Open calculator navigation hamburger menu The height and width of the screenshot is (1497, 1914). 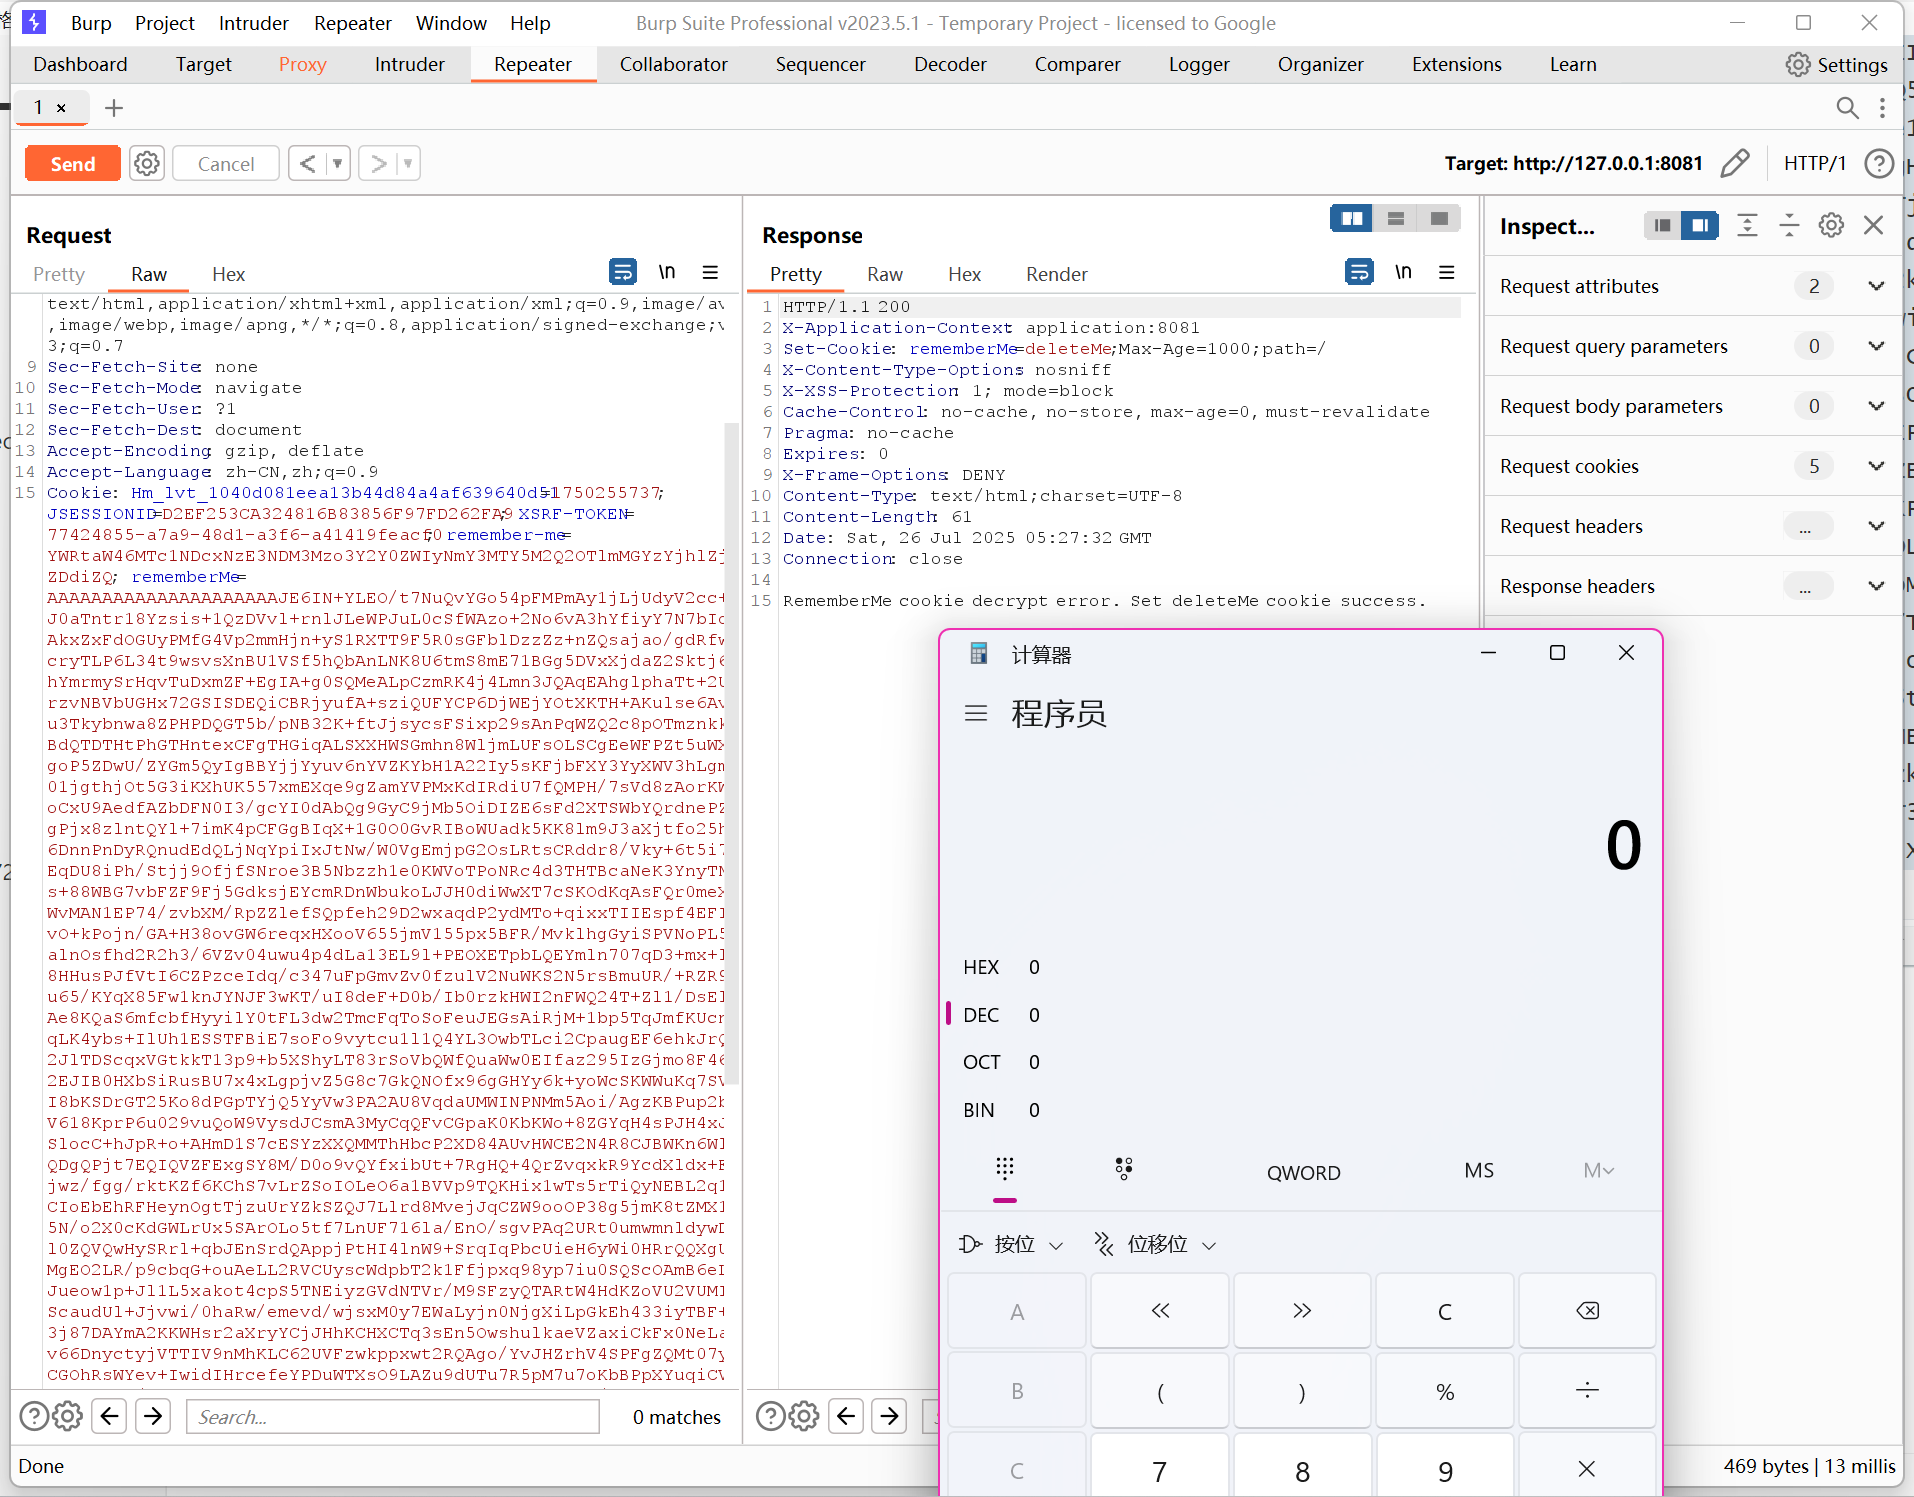tap(976, 713)
